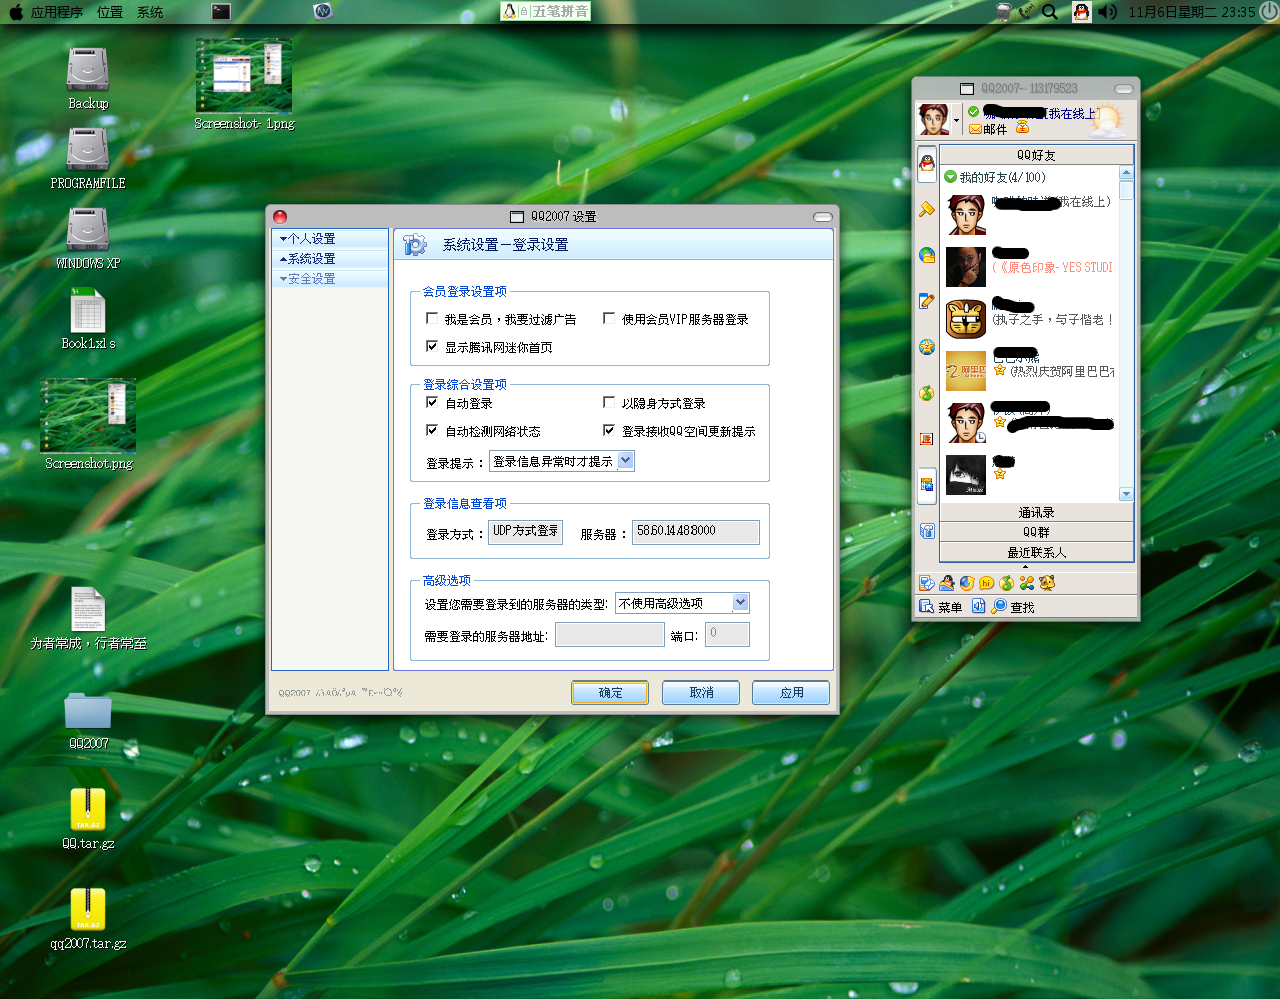Click the yellow 'hi' chat bubble icon
1280x999 pixels.
[987, 583]
